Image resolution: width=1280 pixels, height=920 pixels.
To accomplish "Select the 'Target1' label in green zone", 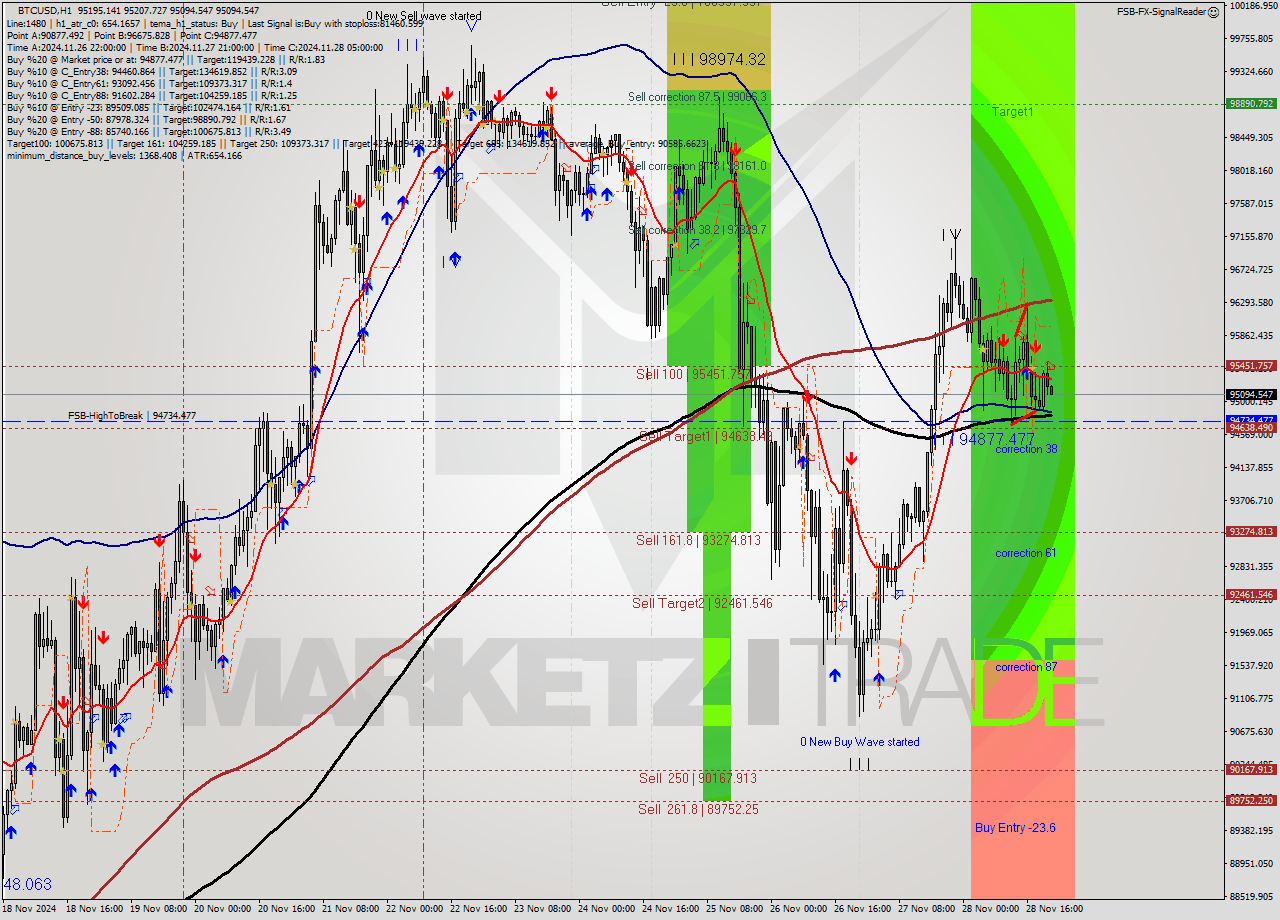I will coord(1013,112).
